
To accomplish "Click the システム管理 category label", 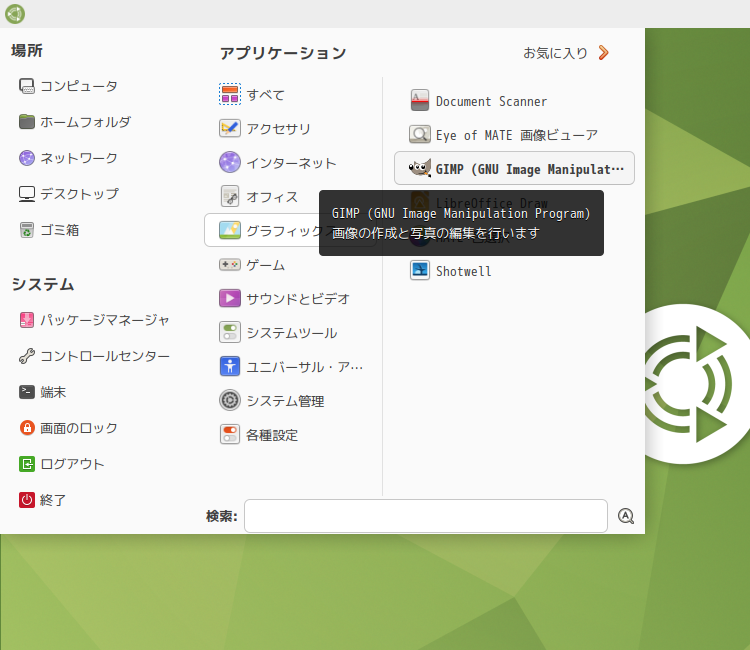I will click(x=285, y=401).
